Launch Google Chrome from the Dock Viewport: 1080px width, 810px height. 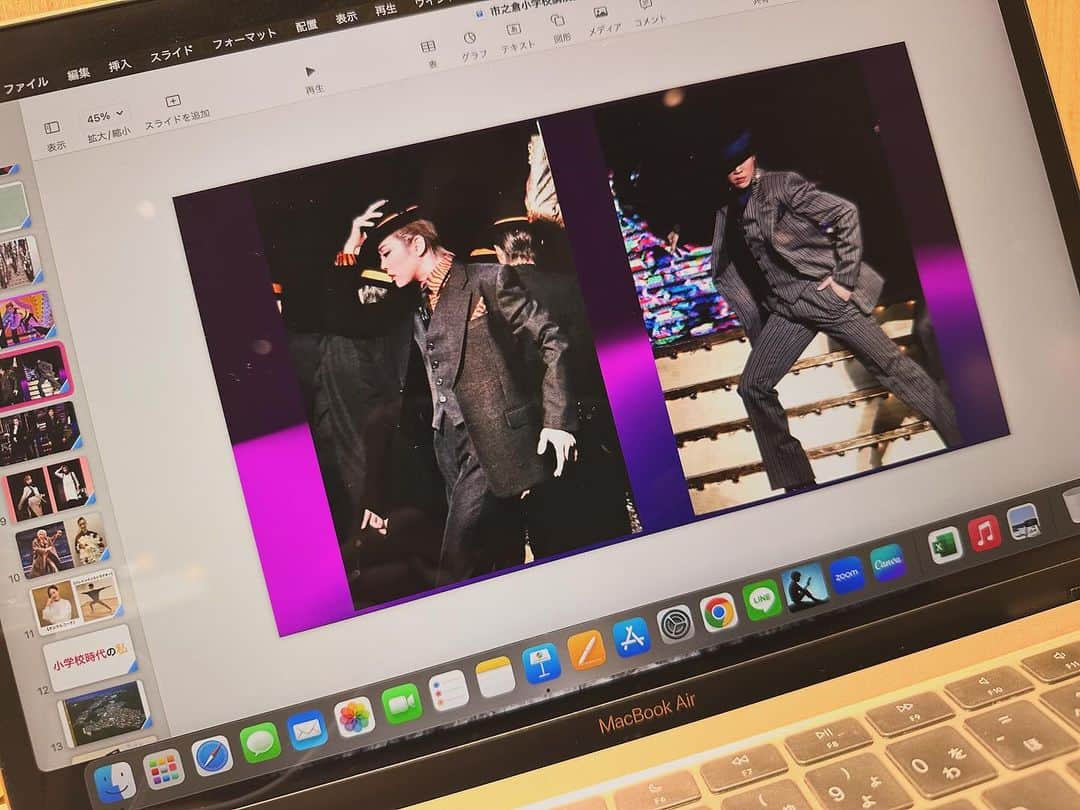[x=718, y=612]
